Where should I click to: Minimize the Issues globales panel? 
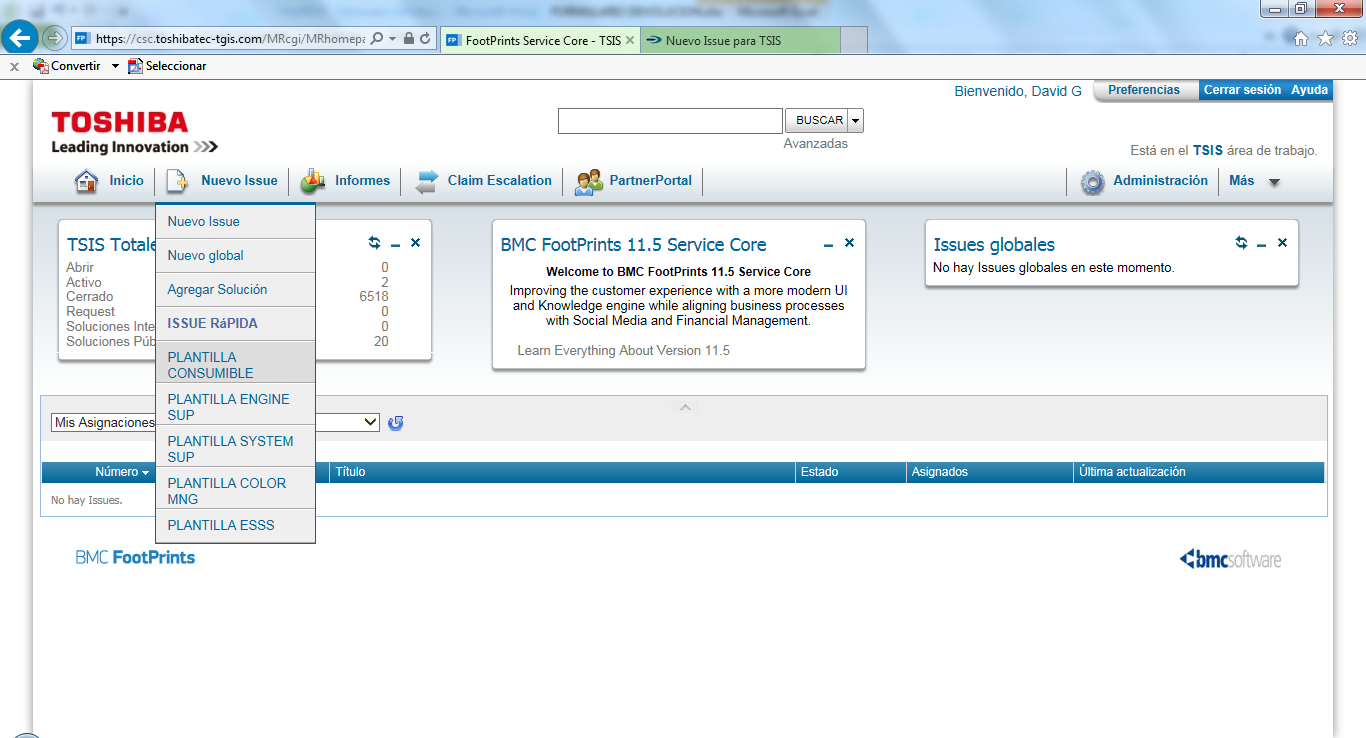tap(1261, 244)
